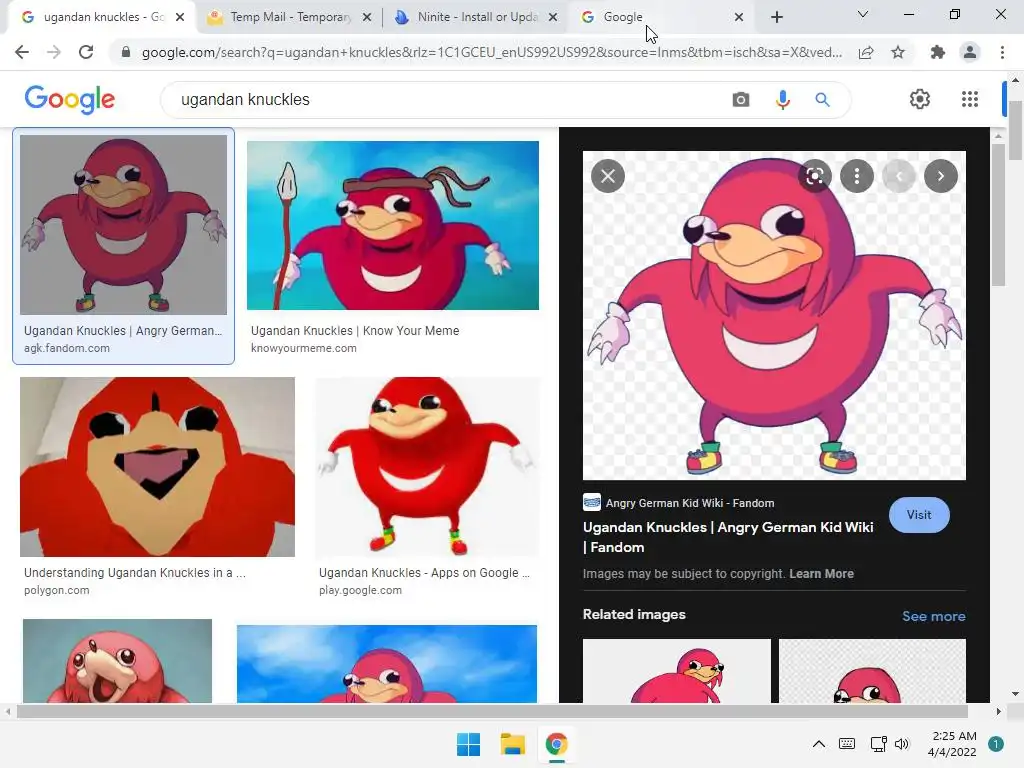The image size is (1024, 768).
Task: Click the preview panel scrollbar thumb
Action: [x=998, y=214]
